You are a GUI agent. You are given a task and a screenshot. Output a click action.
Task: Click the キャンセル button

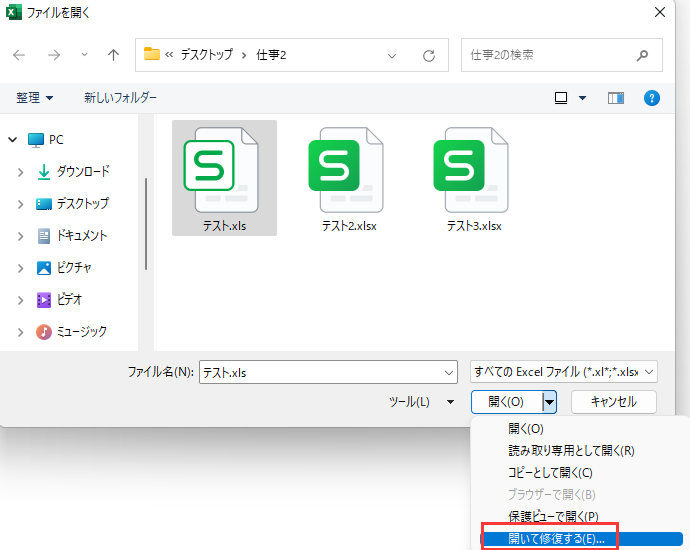click(x=613, y=402)
